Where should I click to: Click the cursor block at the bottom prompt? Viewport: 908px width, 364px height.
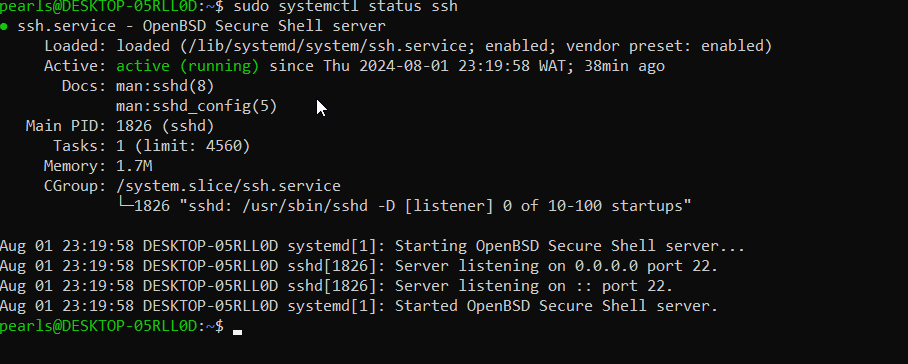237,332
